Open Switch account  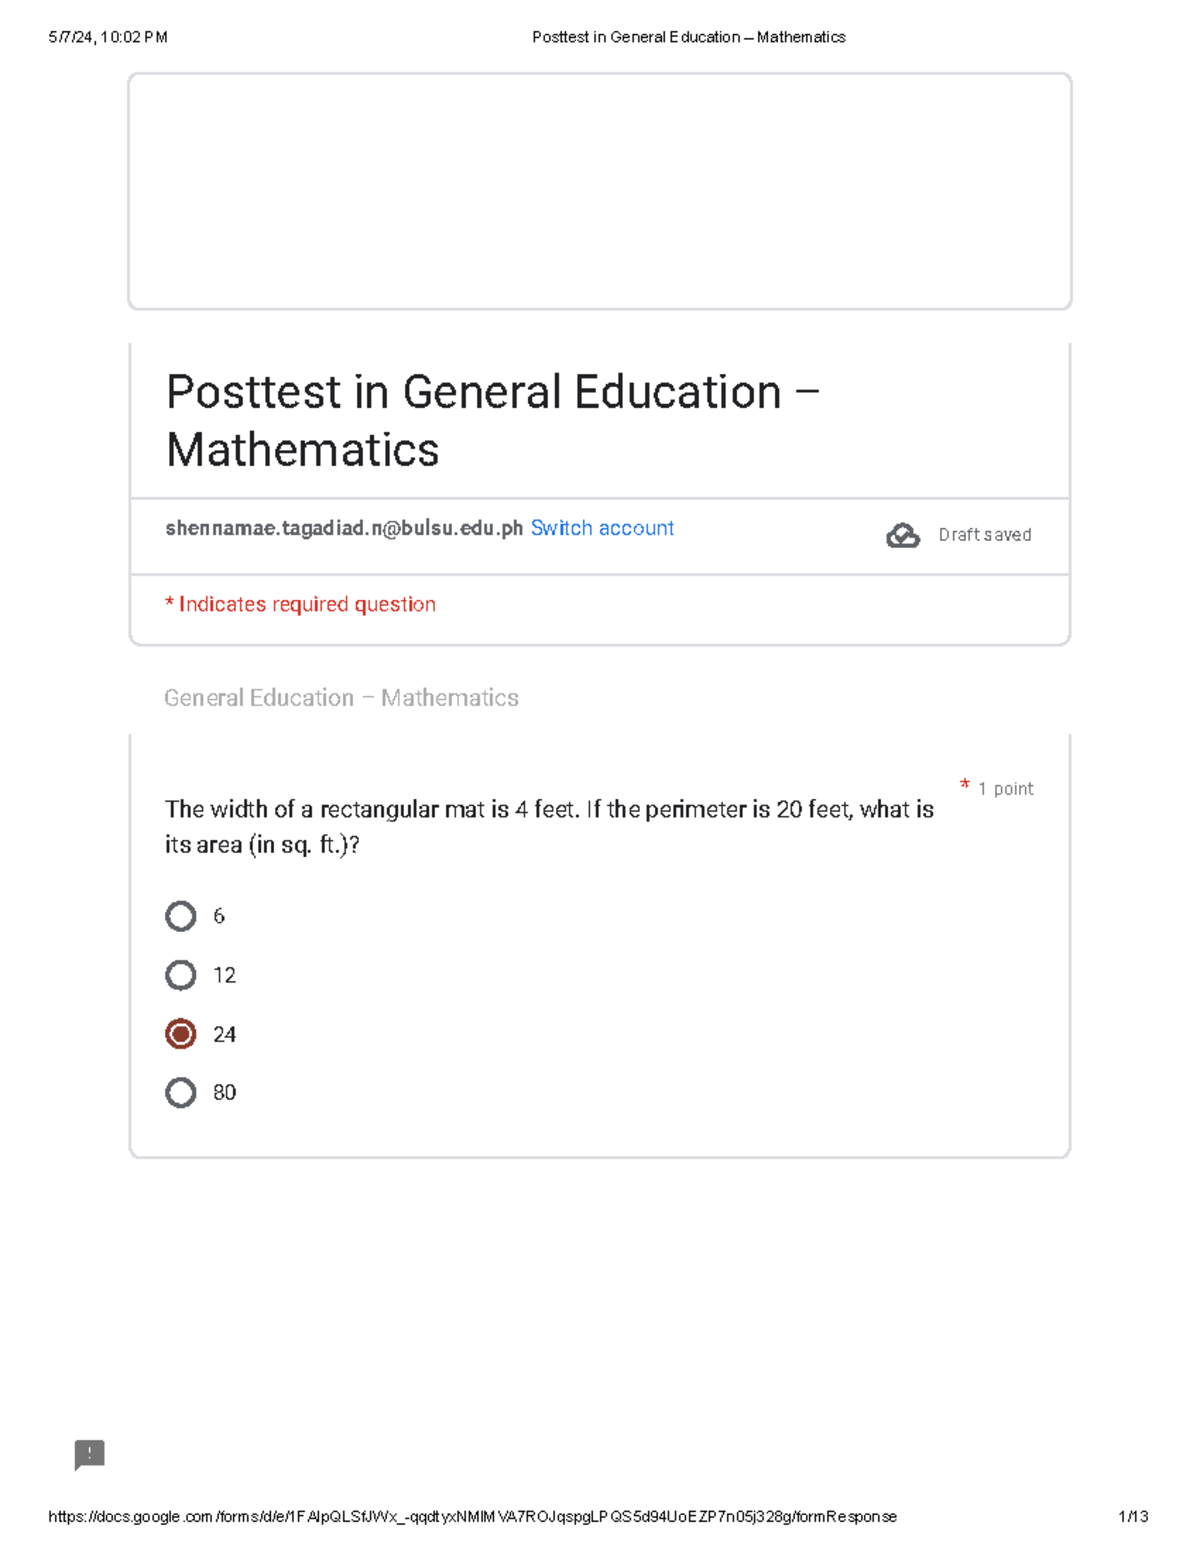(x=603, y=528)
